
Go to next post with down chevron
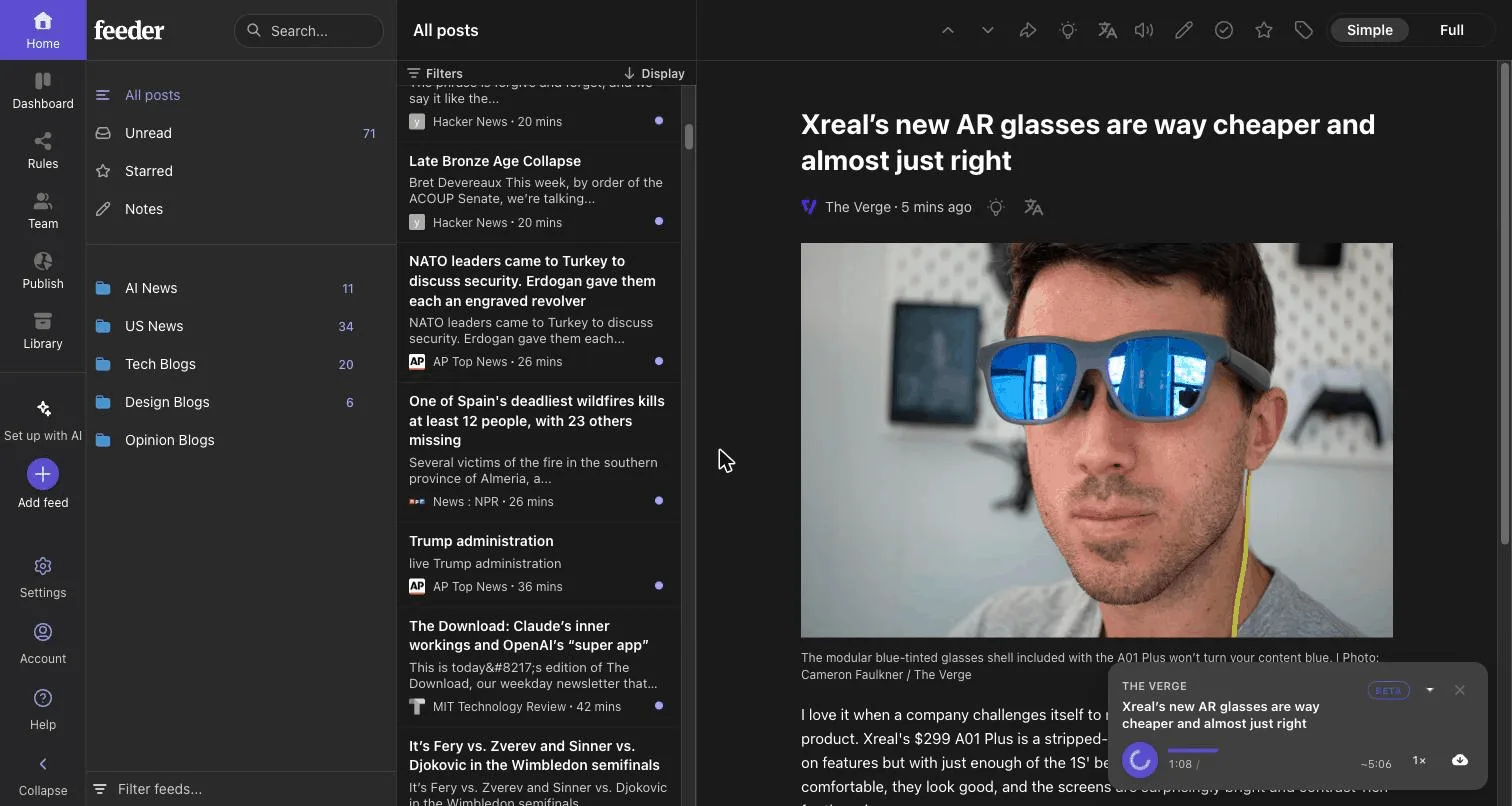coord(988,30)
